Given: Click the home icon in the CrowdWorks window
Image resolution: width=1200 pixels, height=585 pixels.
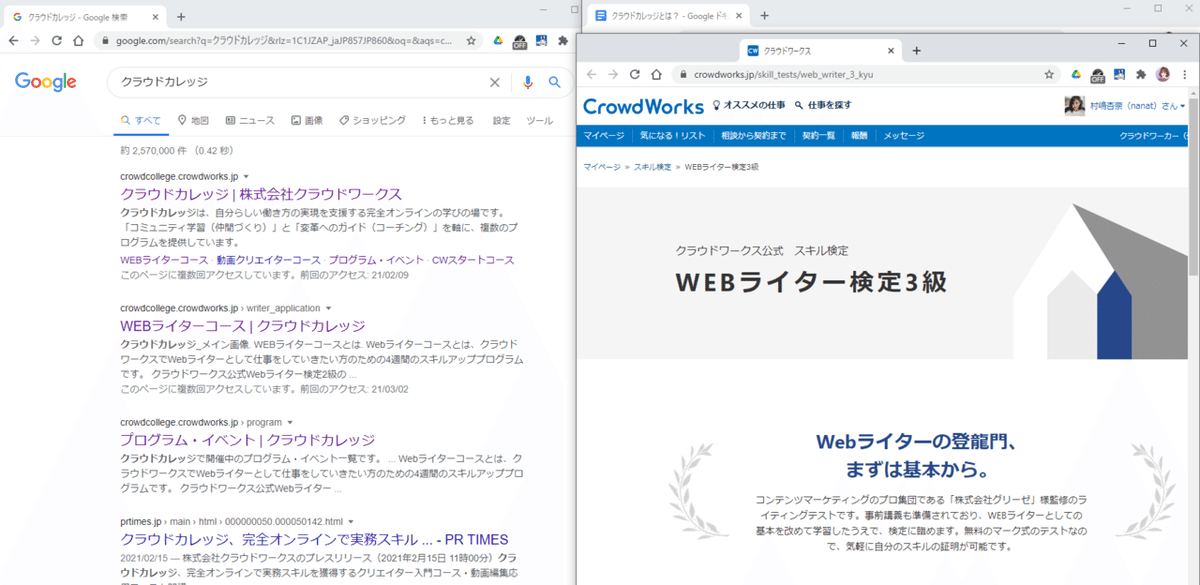Looking at the screenshot, I should 655,74.
